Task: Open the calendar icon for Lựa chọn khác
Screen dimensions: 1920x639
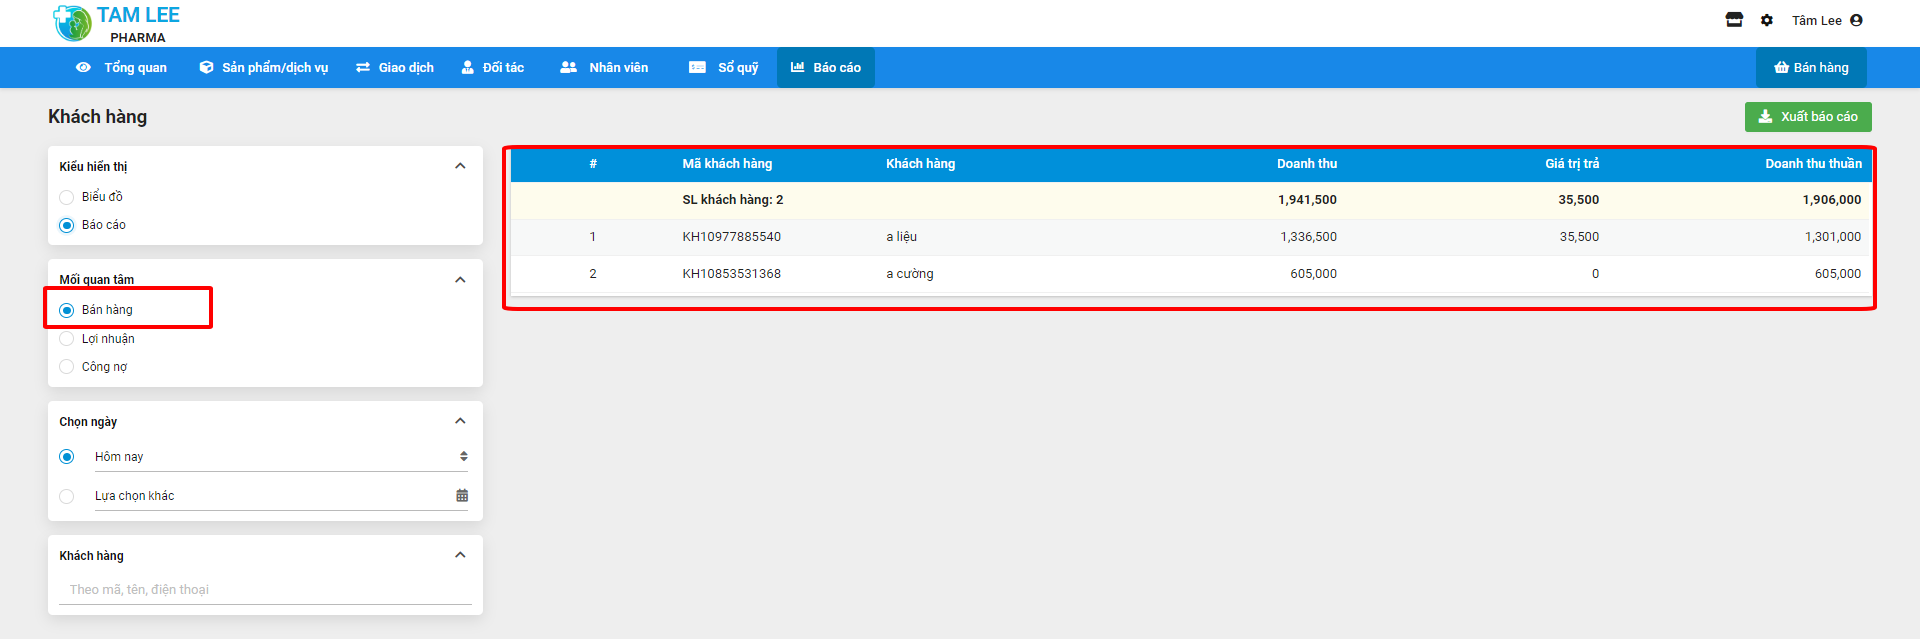Action: [x=462, y=495]
